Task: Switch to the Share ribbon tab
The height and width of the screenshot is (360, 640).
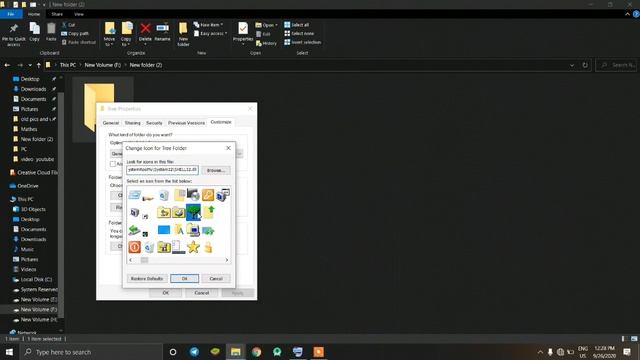Action: point(57,14)
